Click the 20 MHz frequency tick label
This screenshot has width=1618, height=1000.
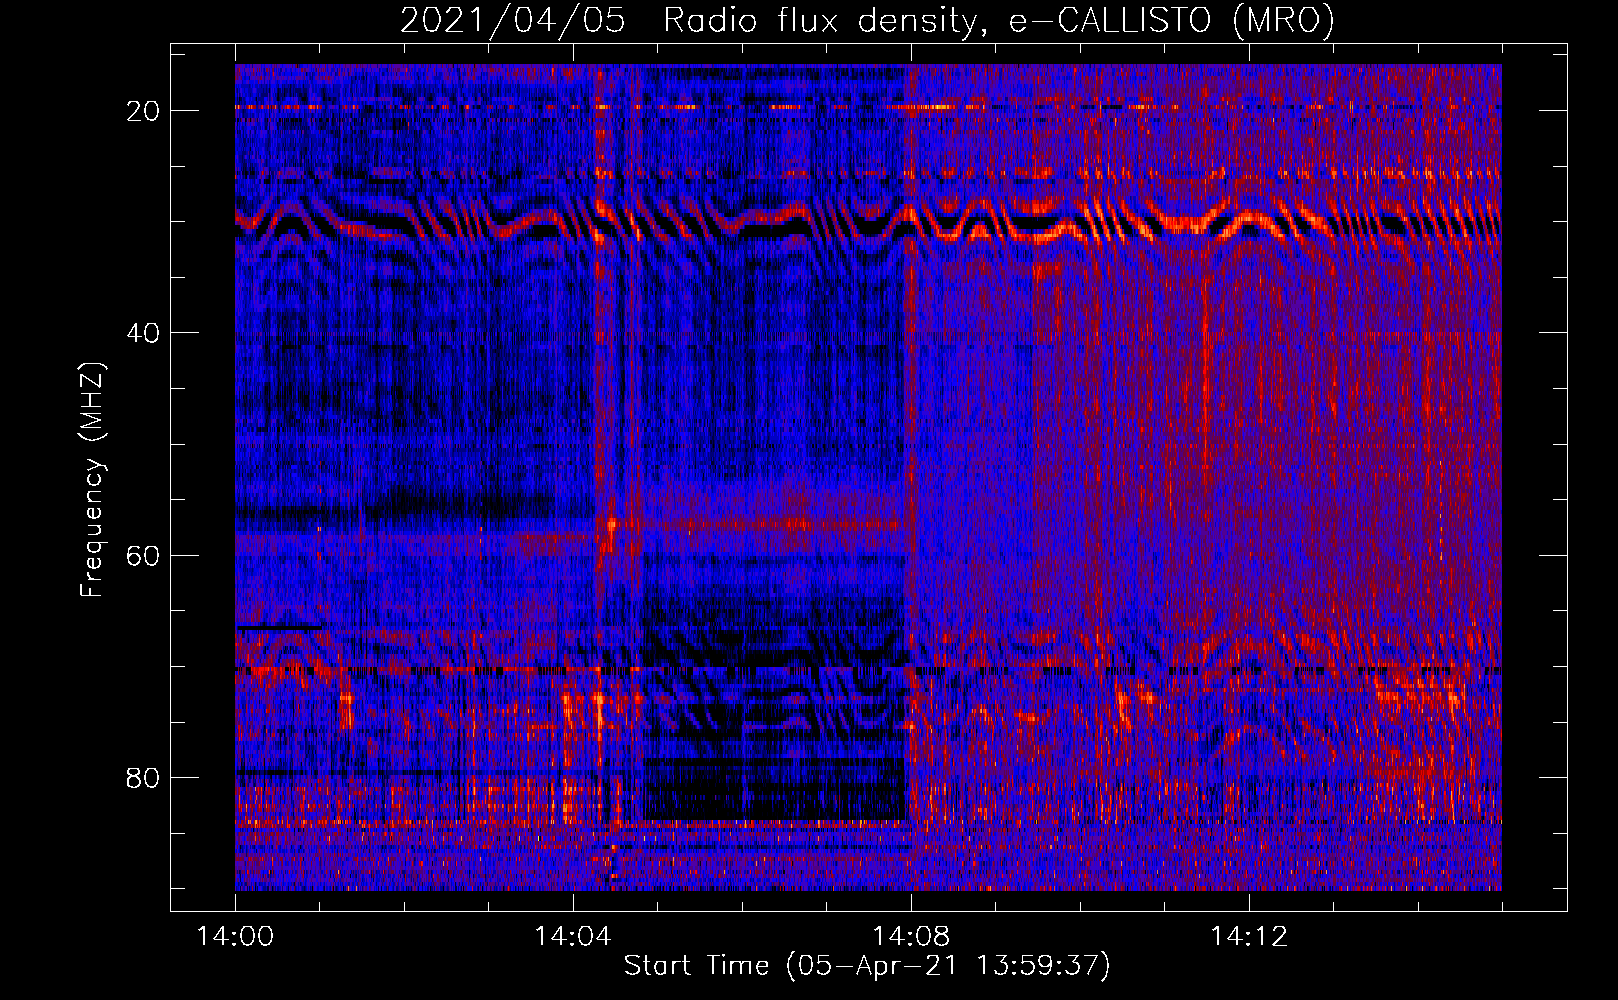point(144,110)
